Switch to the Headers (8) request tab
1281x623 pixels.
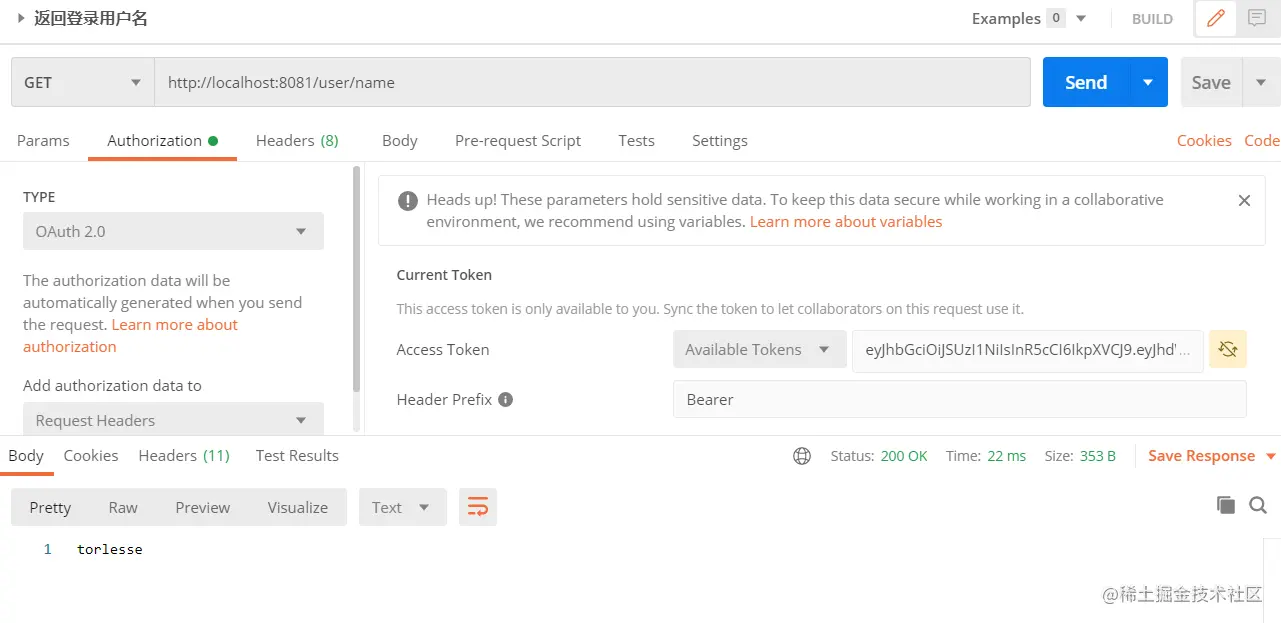[297, 141]
